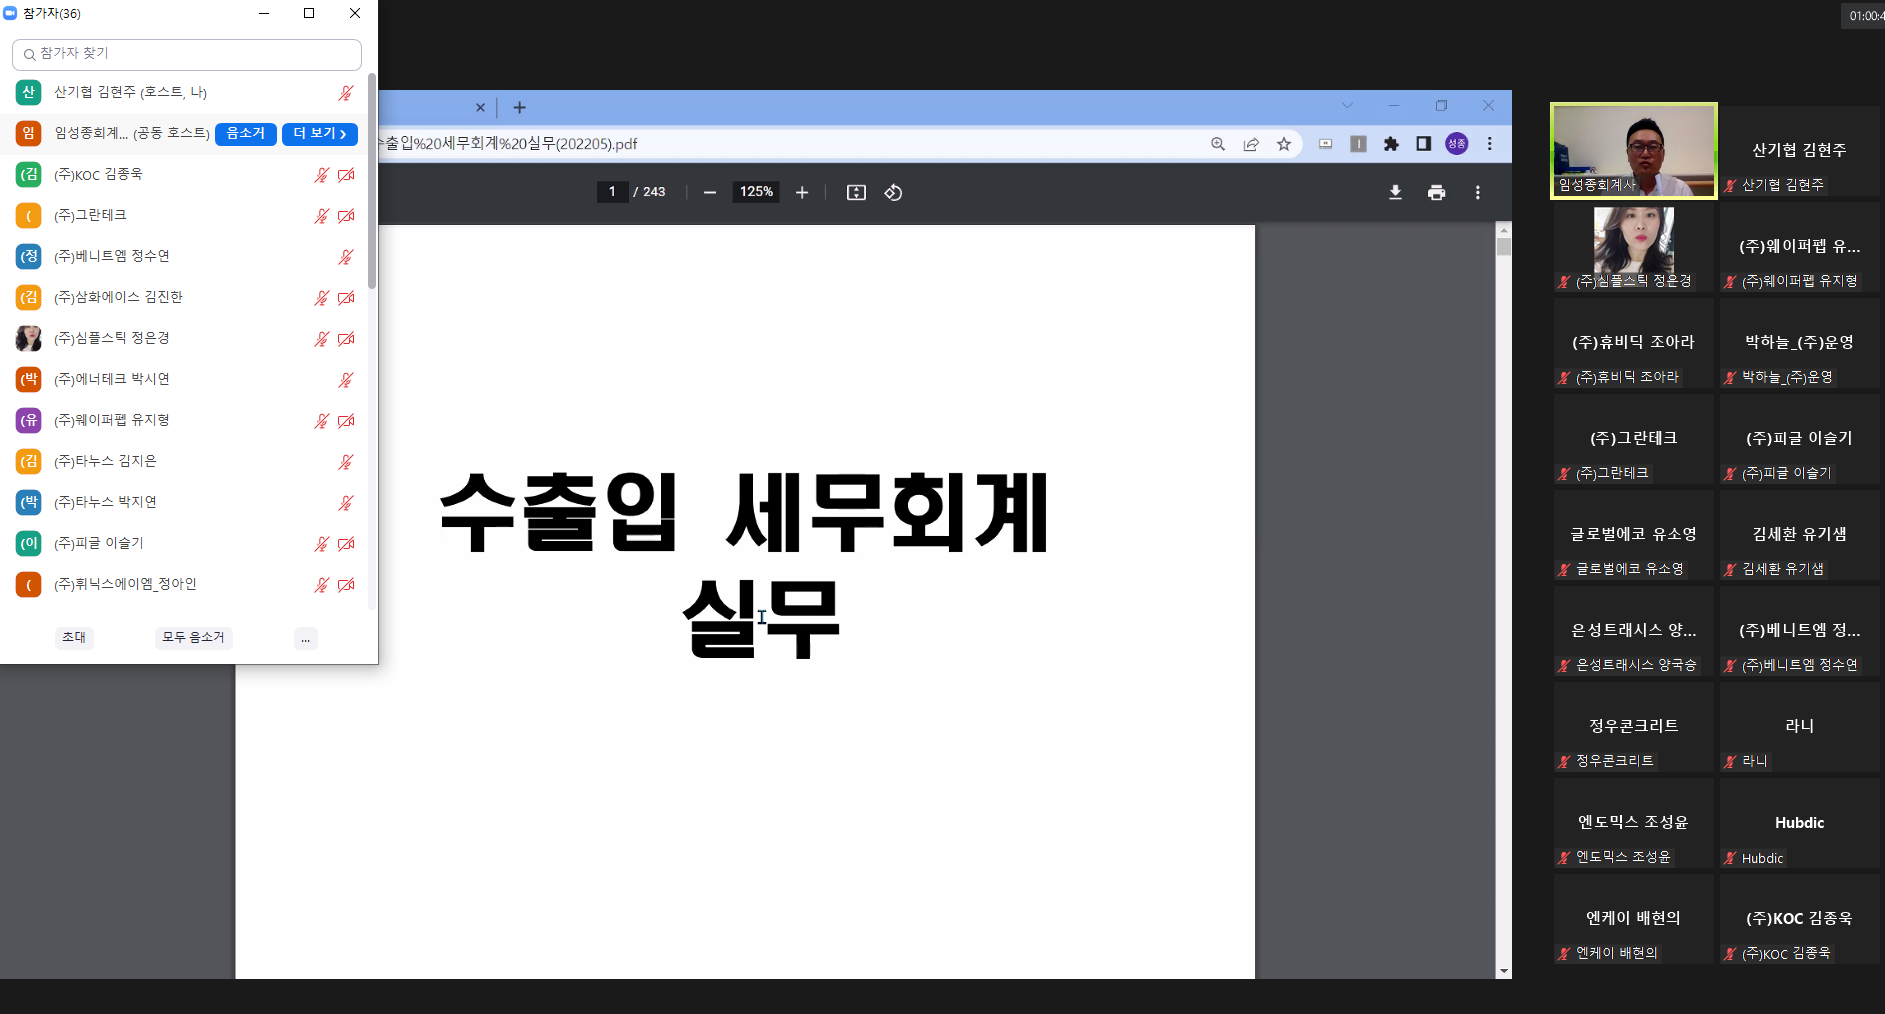
Task: Click the participant search field
Action: pyautogui.click(x=187, y=54)
